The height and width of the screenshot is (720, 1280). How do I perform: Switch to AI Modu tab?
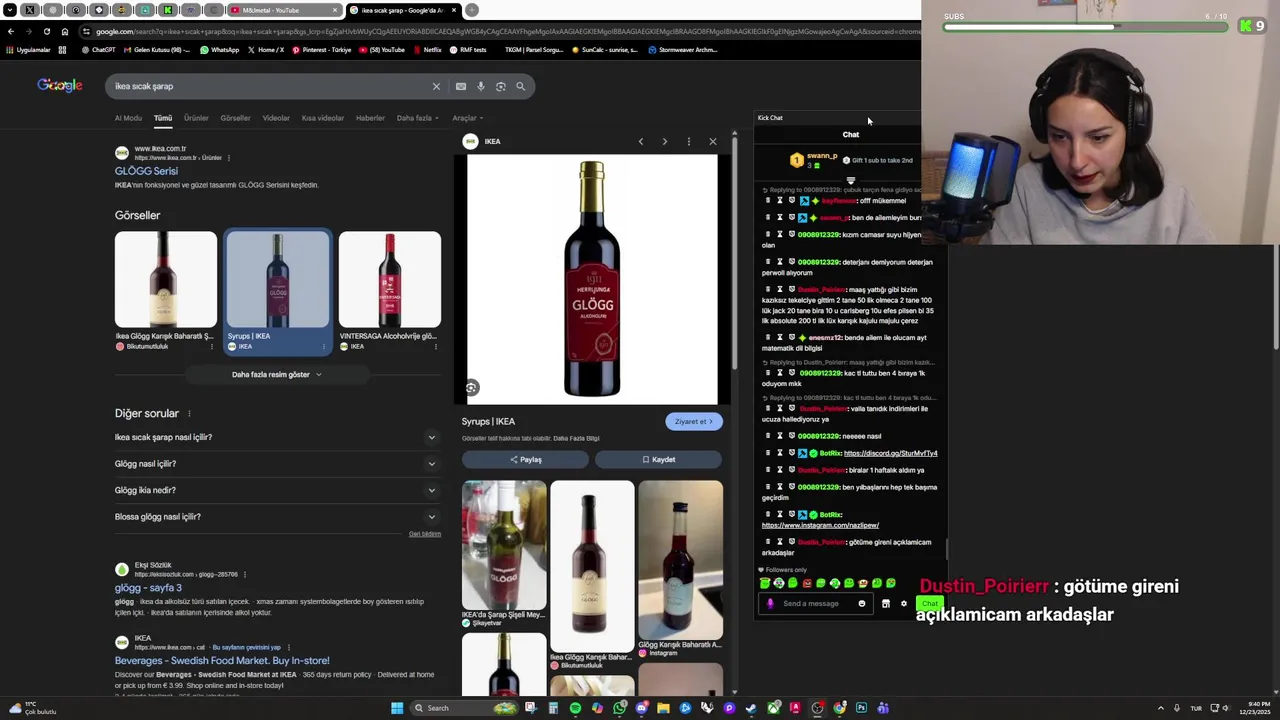pos(128,118)
